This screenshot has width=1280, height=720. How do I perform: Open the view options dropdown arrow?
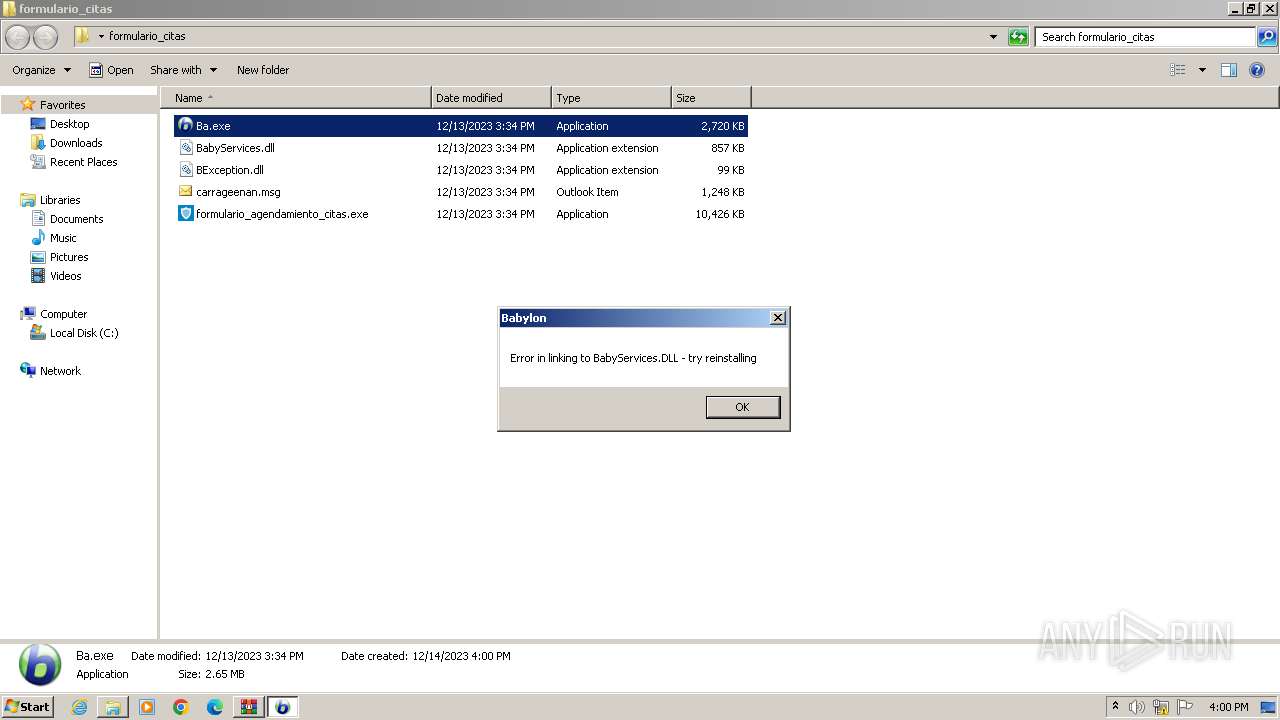point(1202,70)
